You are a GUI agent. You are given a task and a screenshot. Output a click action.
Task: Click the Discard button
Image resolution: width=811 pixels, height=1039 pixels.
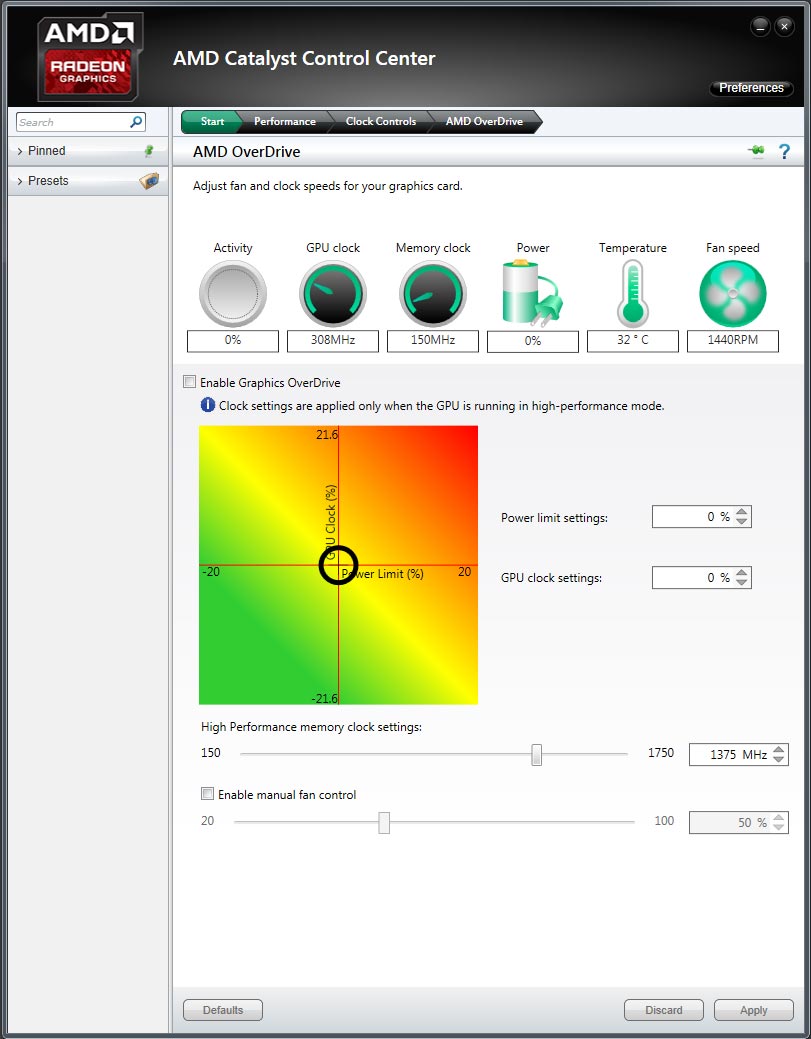point(664,1010)
